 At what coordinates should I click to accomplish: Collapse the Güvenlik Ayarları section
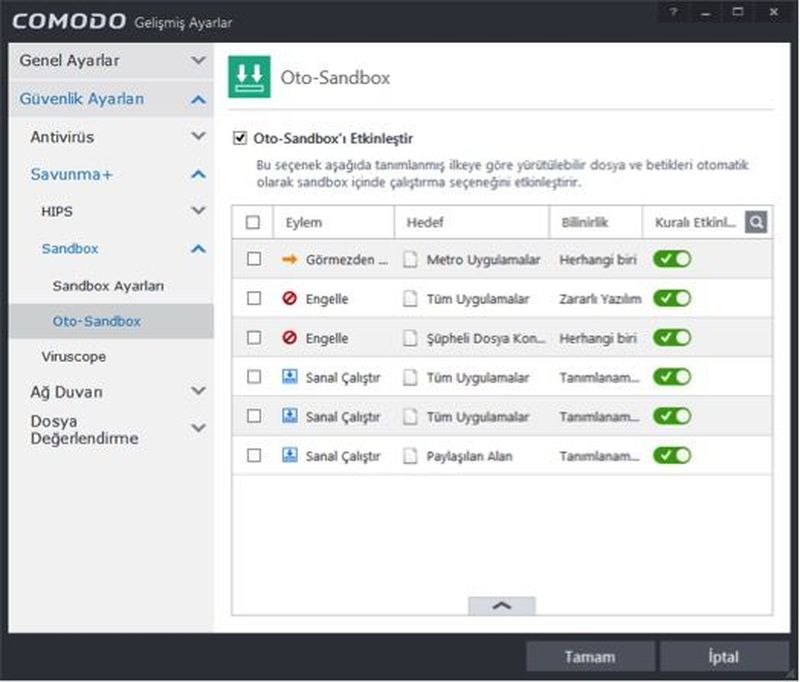[x=198, y=99]
